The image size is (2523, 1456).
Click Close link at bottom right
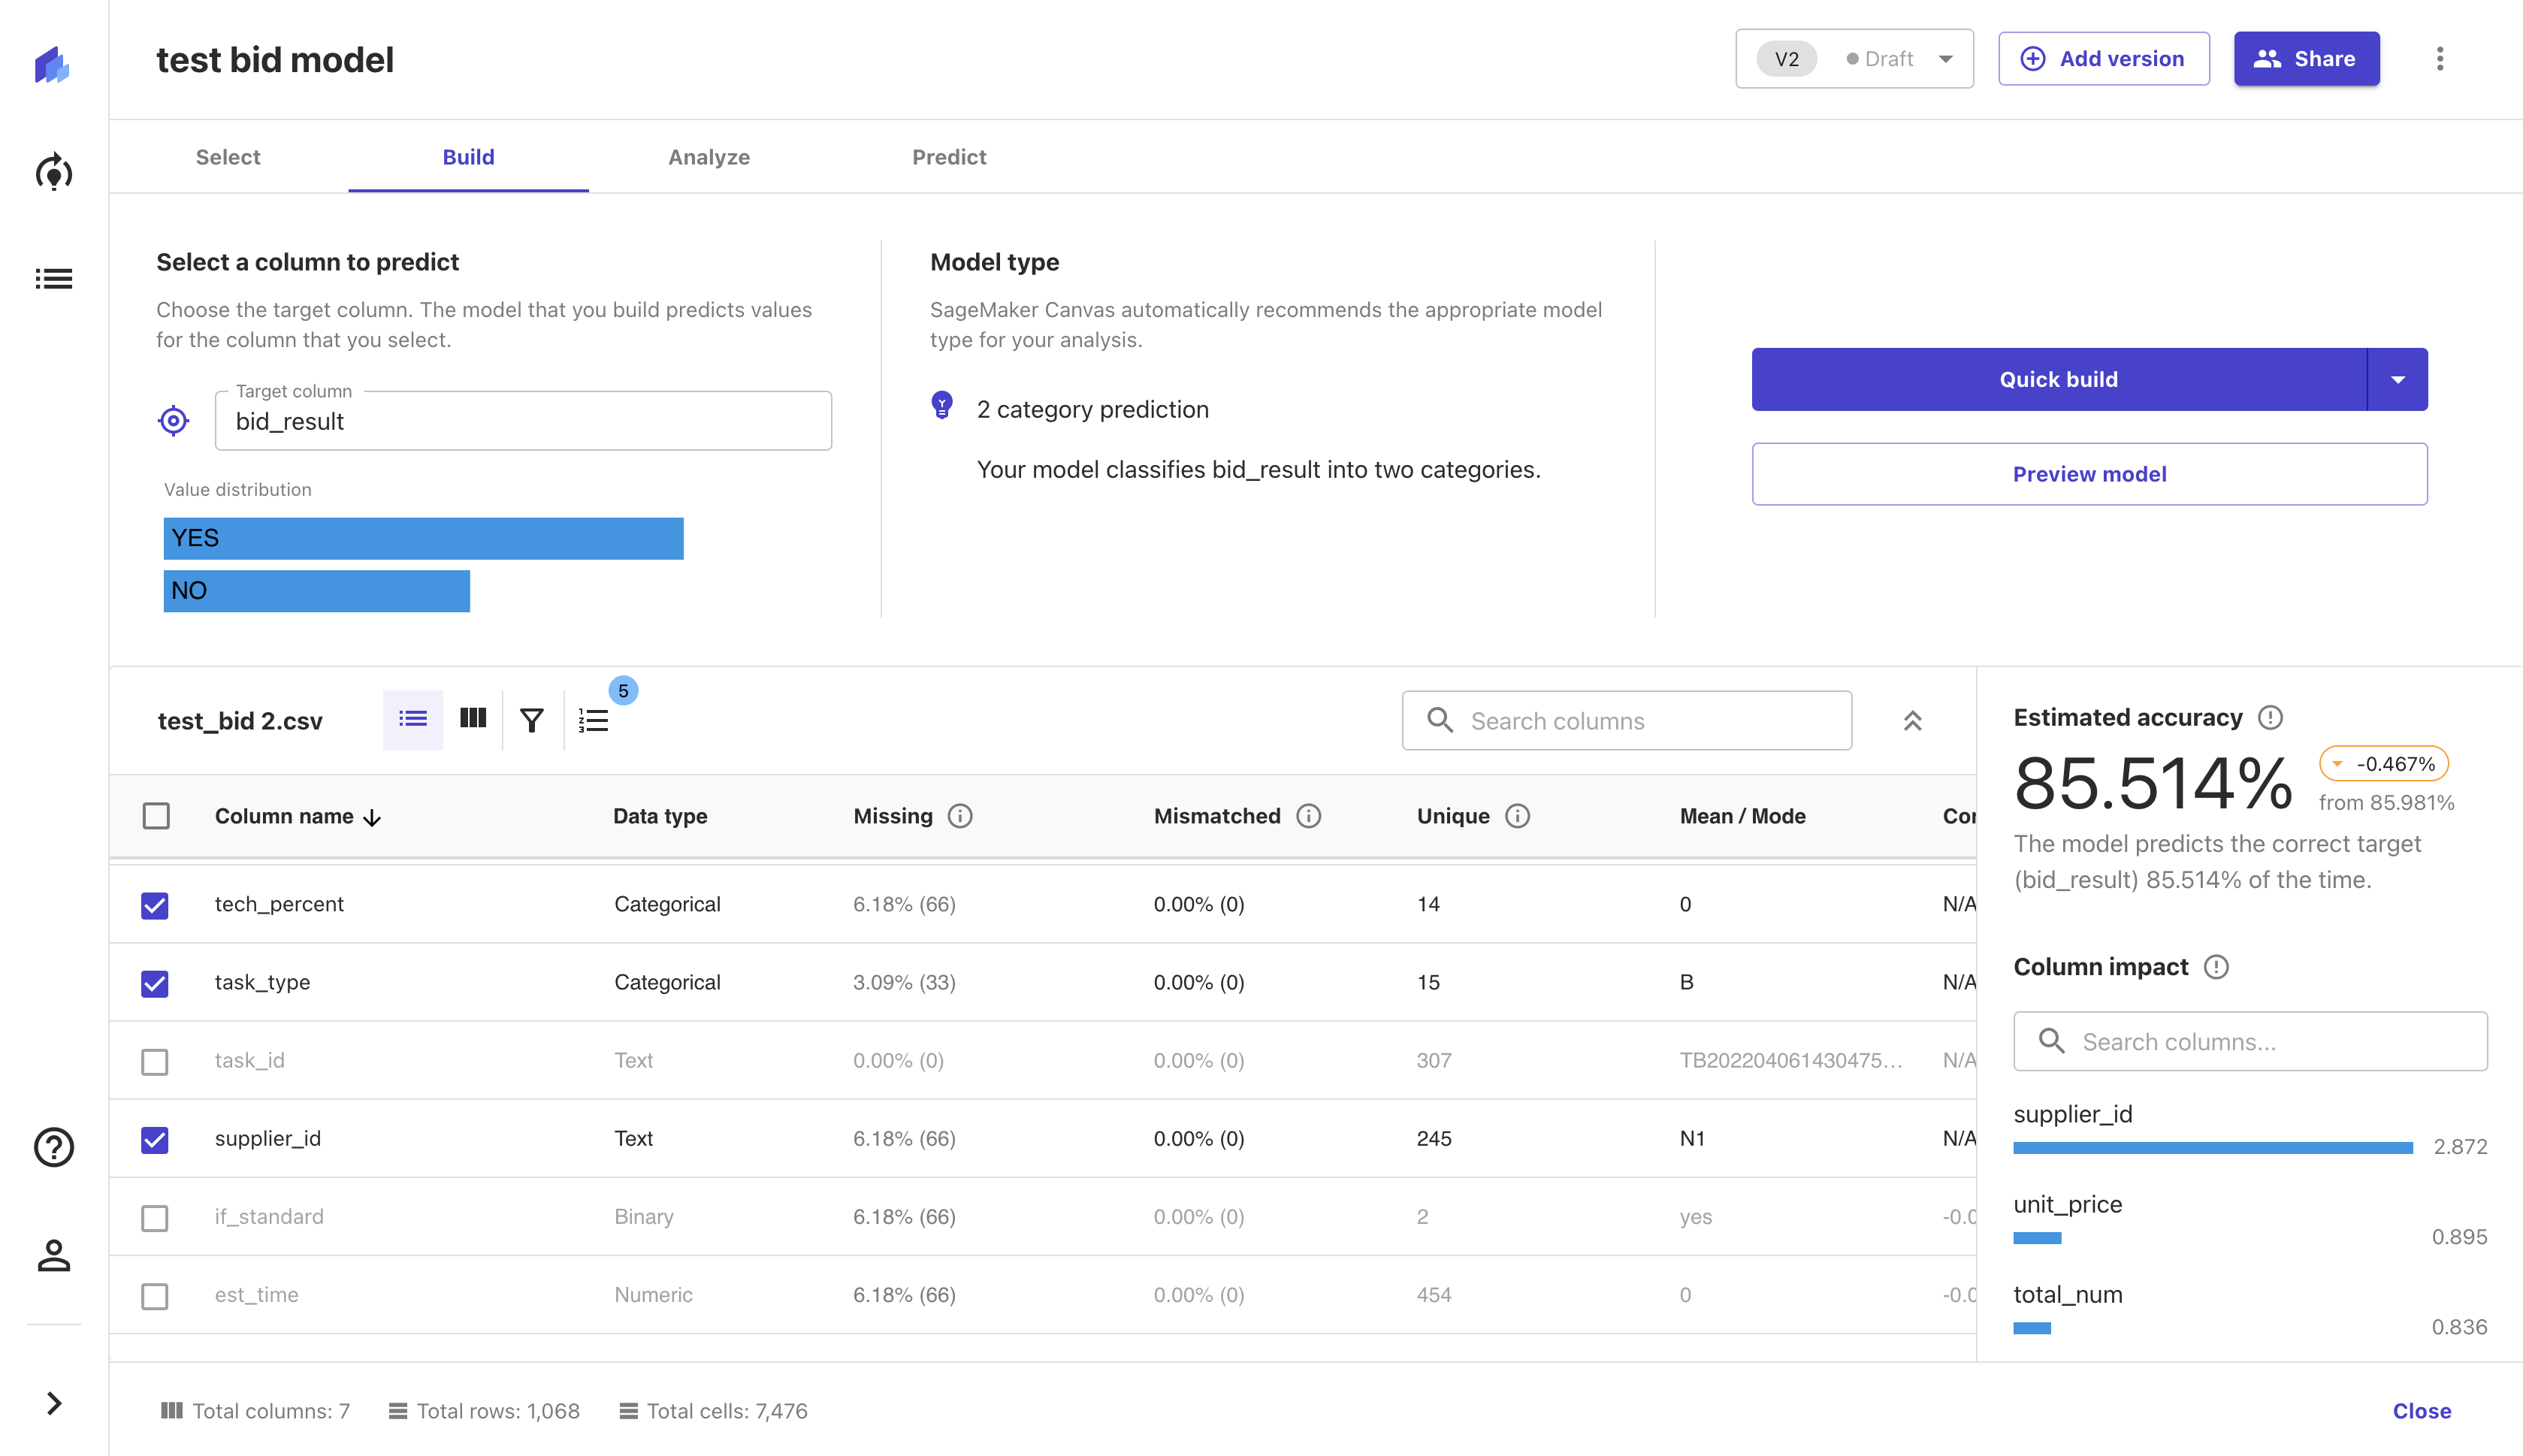click(2421, 1411)
